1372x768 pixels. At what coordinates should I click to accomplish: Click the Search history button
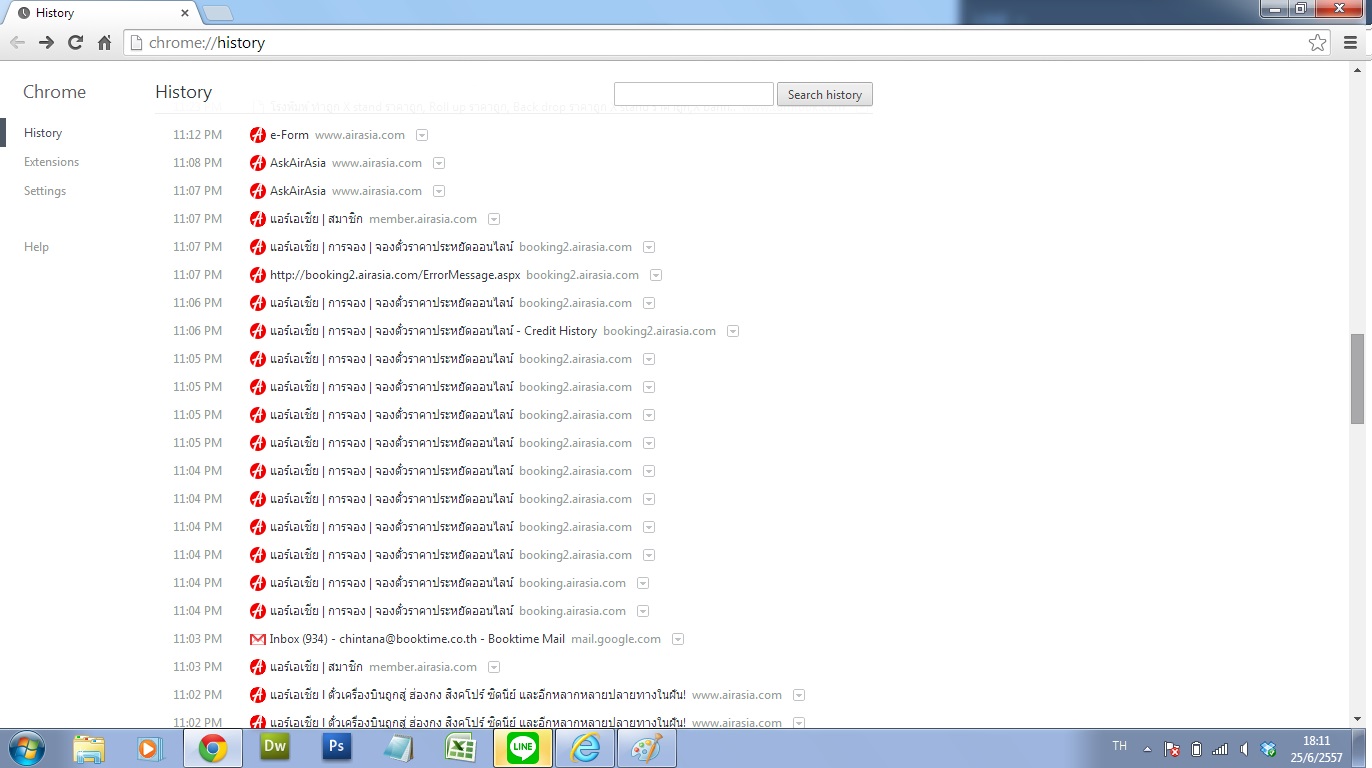pos(825,94)
